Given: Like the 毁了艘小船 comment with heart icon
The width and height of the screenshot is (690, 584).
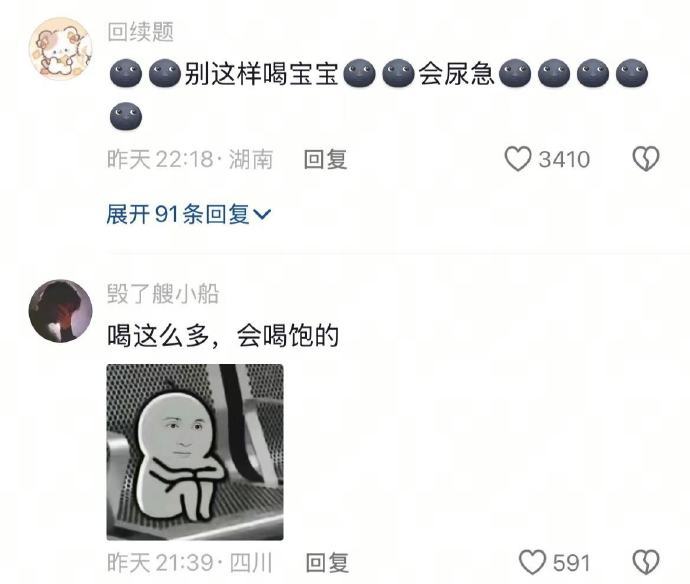Looking at the screenshot, I should tap(532, 562).
